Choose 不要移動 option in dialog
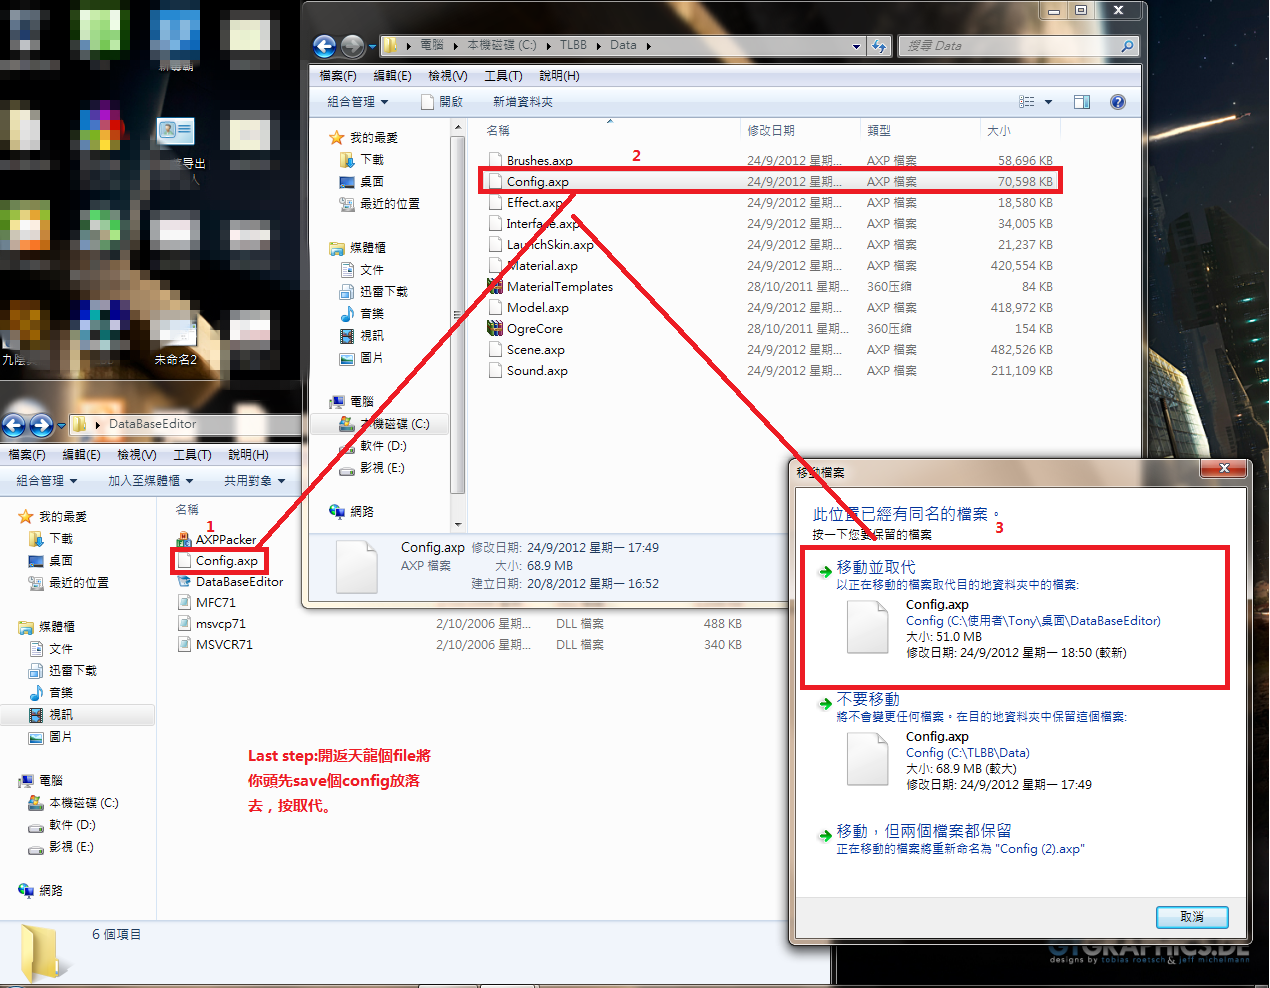 (867, 699)
